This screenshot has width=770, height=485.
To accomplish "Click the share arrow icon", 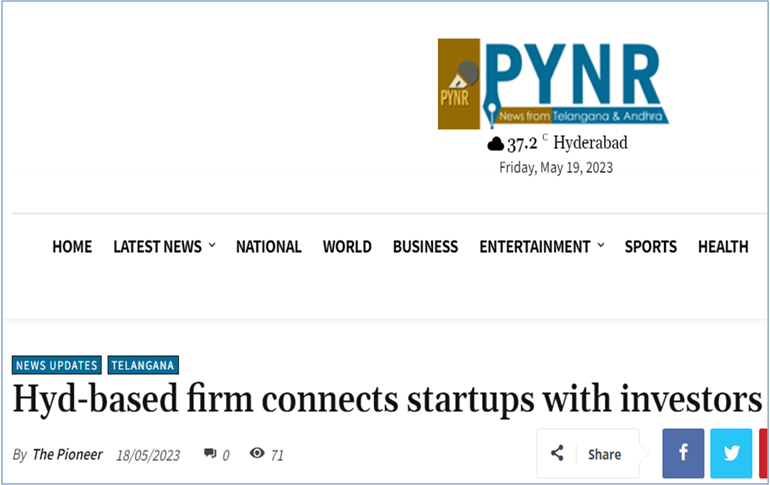I will [x=557, y=453].
